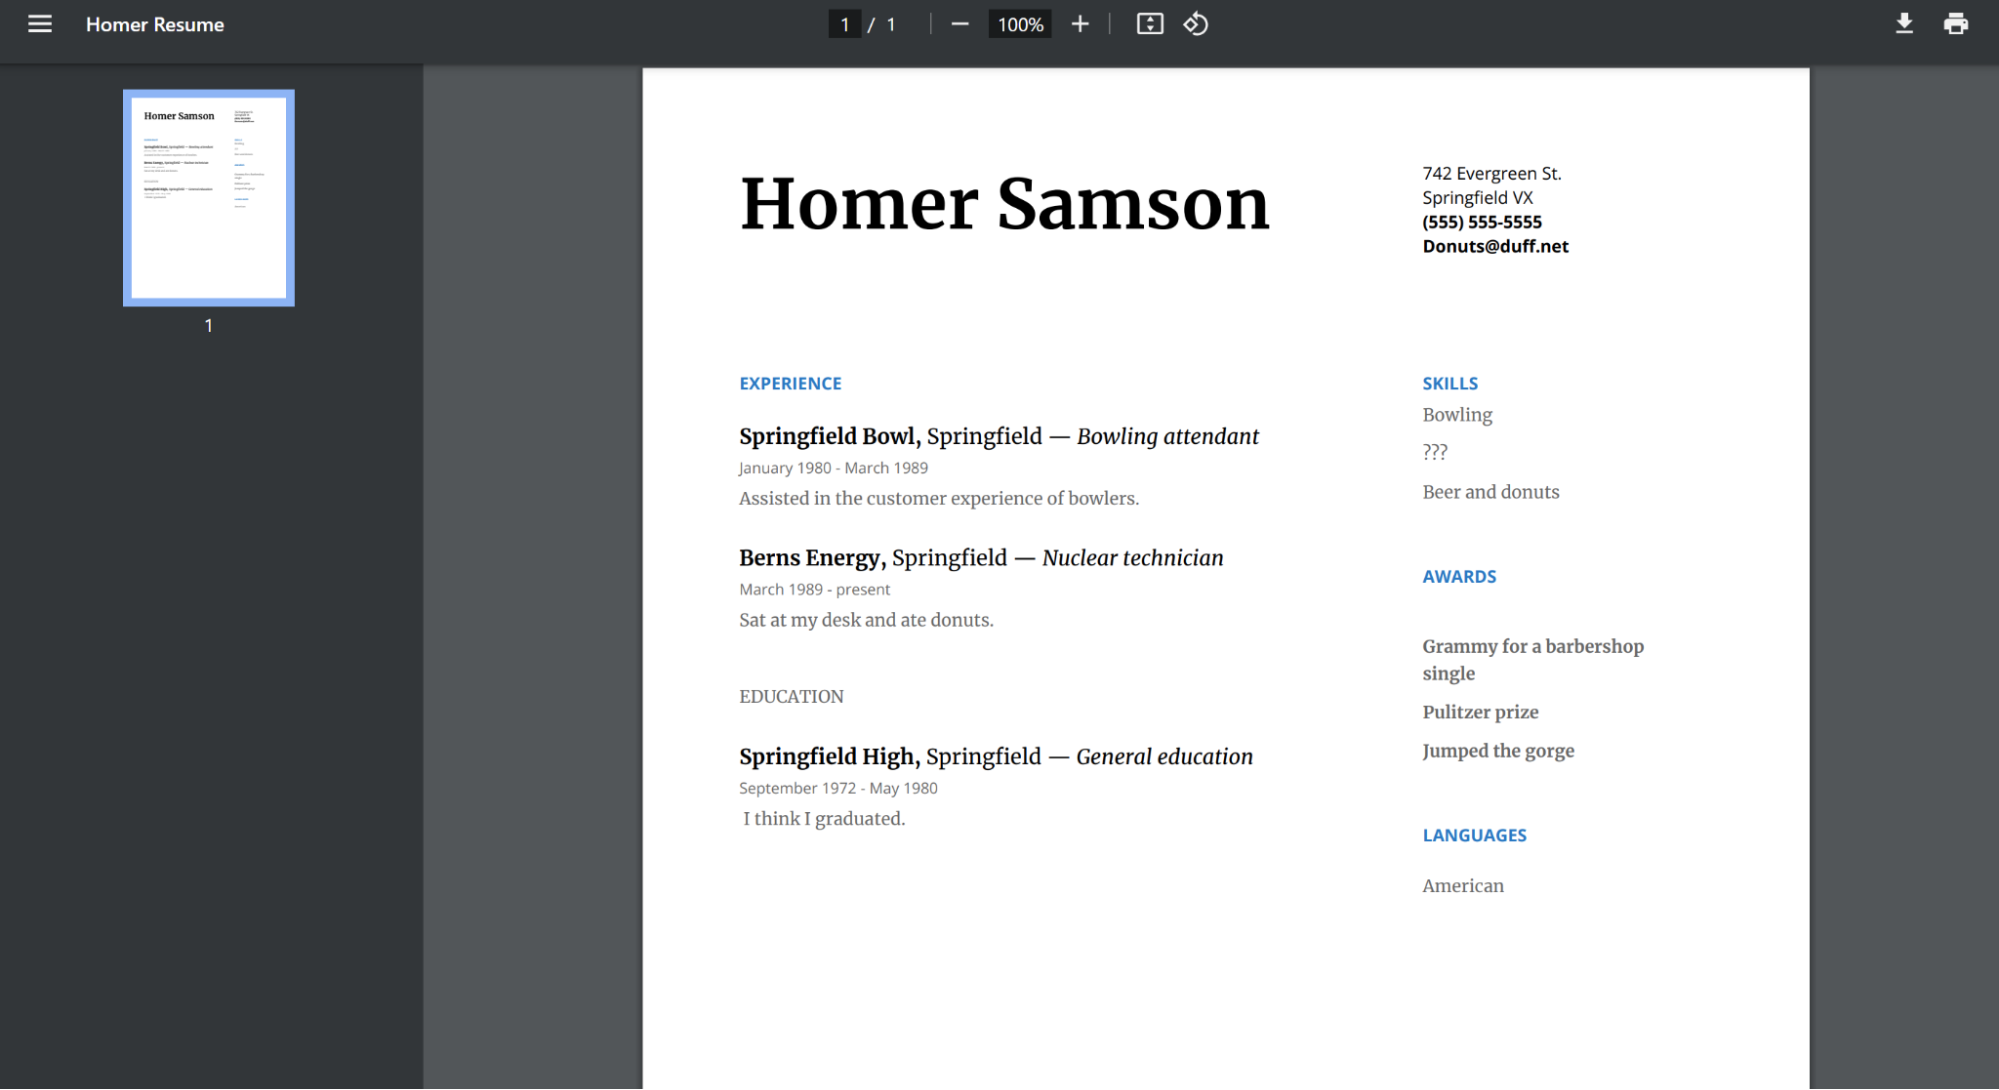Click the SKILLS section heading
The image size is (1999, 1090).
coord(1450,384)
